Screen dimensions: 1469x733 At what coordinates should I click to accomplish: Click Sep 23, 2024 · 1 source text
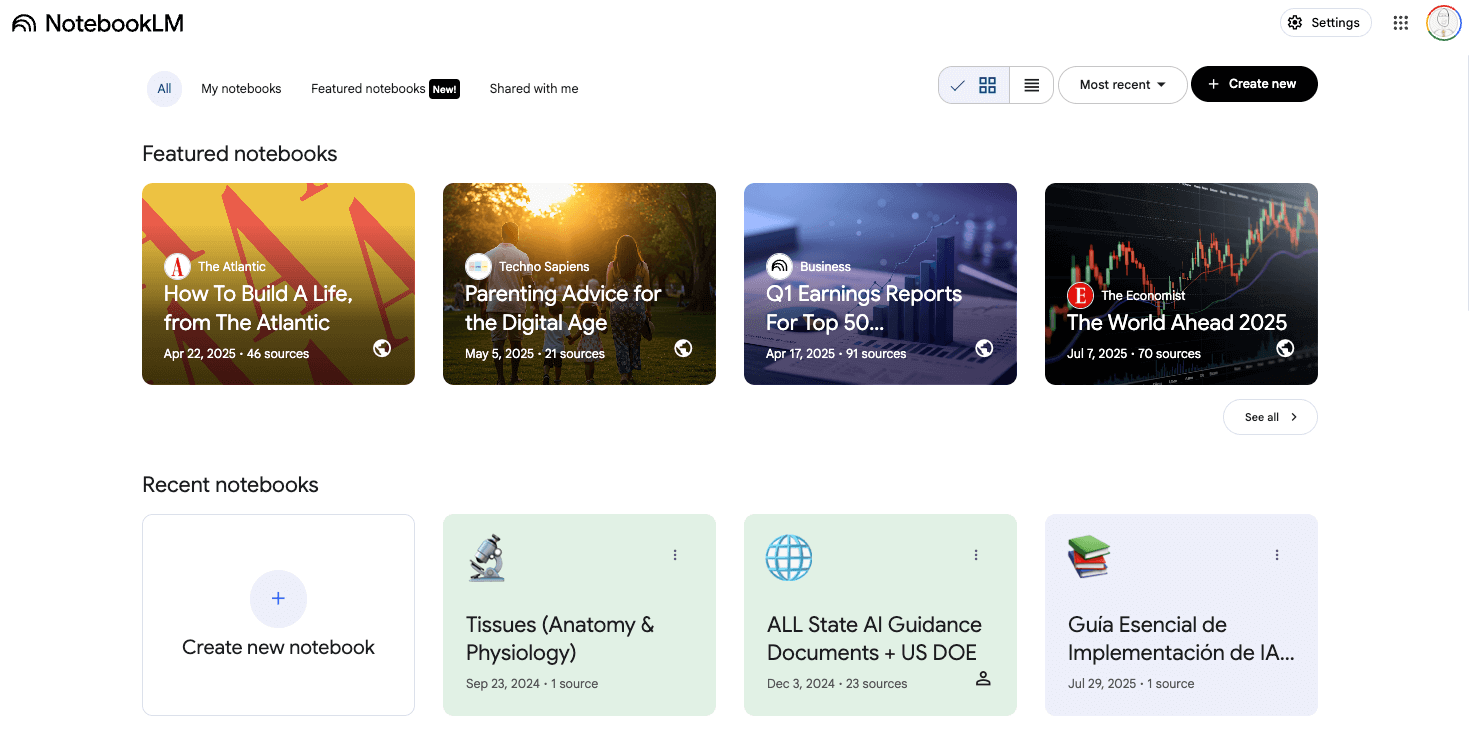tap(532, 684)
